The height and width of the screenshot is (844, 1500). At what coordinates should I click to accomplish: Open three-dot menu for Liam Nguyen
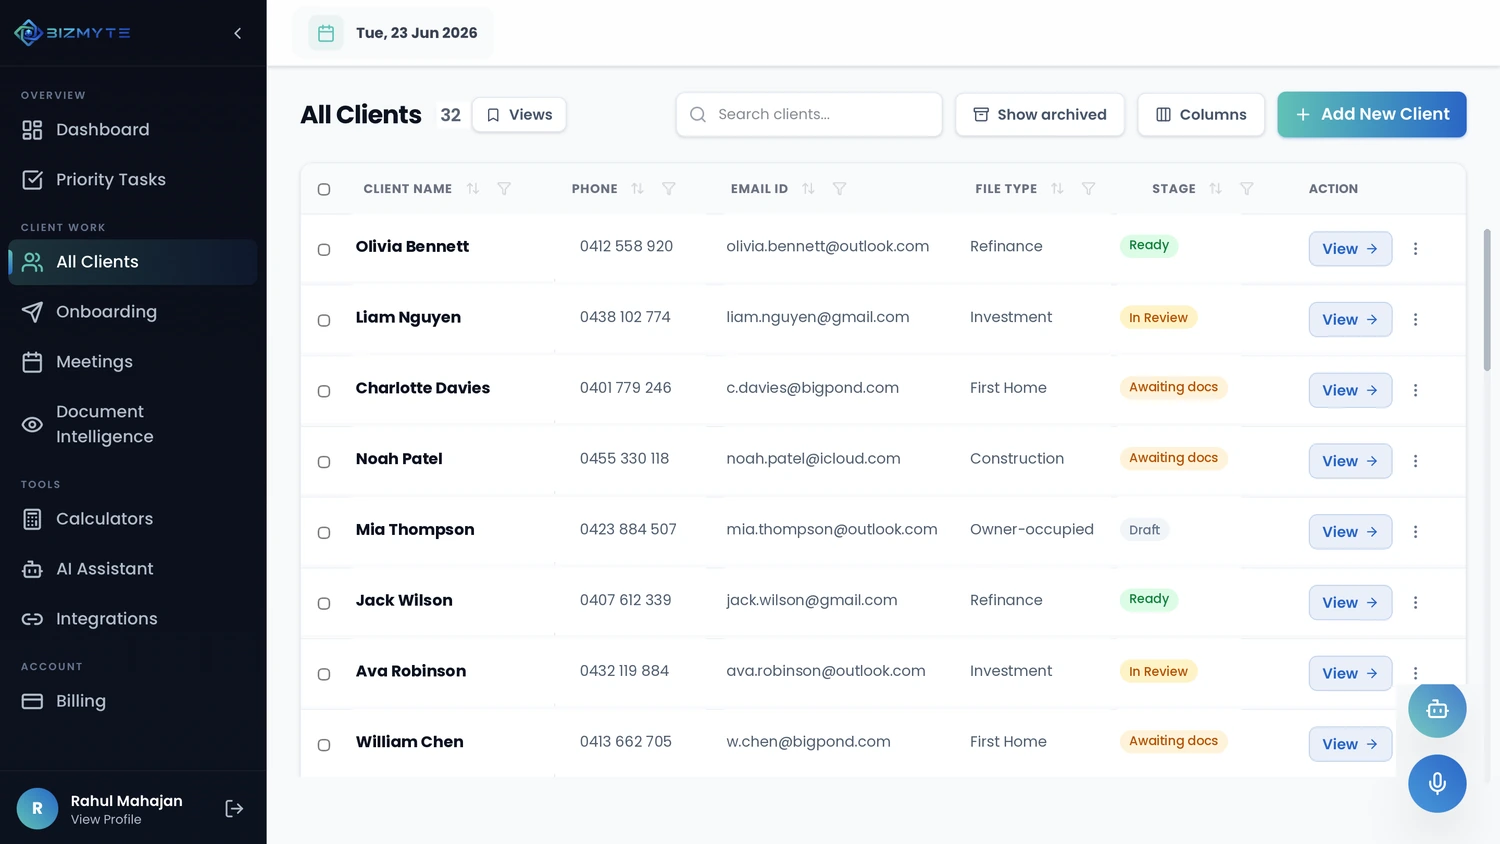point(1415,320)
